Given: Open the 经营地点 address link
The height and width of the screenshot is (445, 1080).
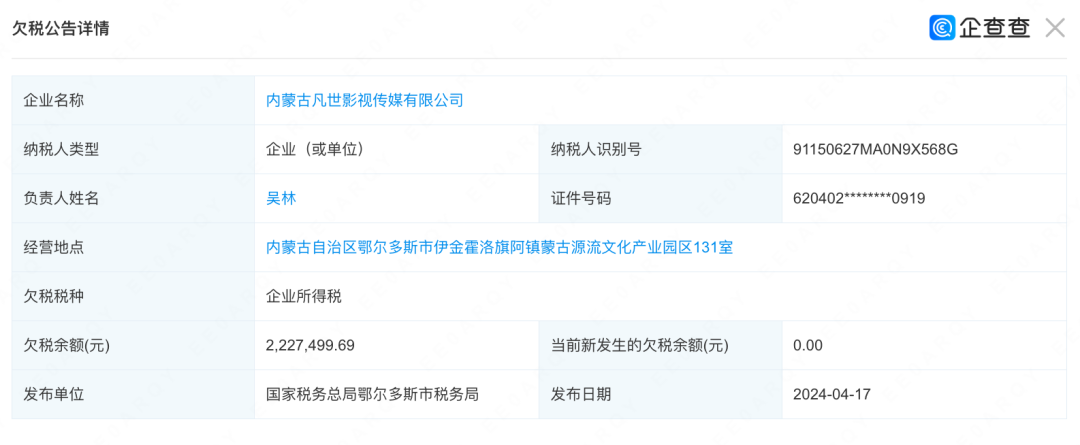Looking at the screenshot, I should (499, 247).
